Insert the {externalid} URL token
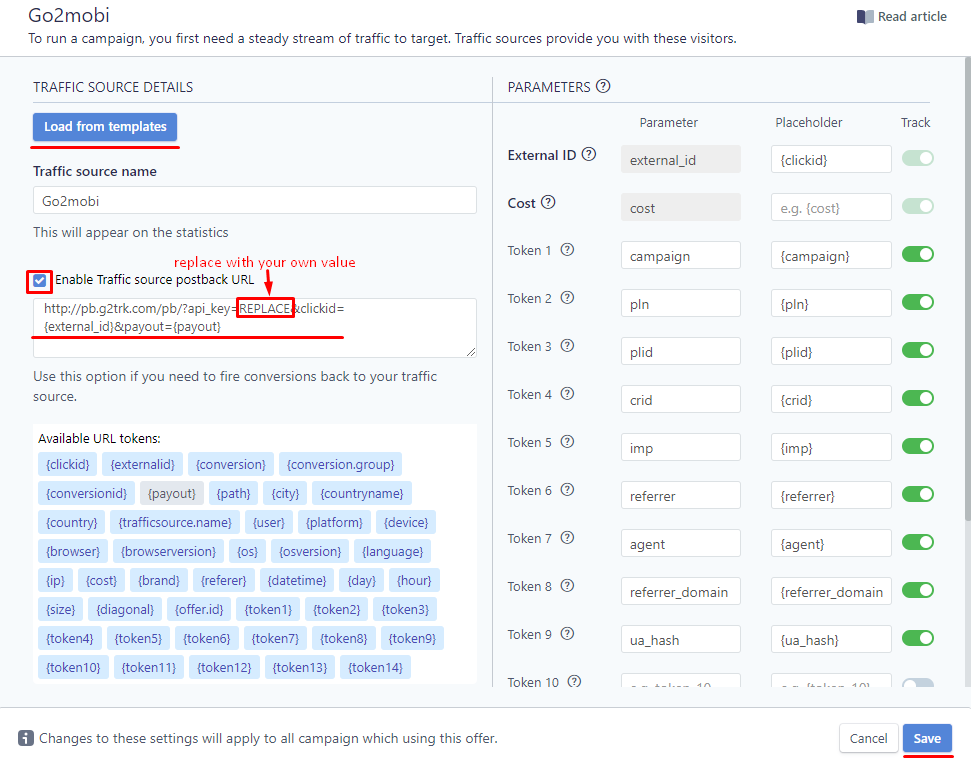Screen dimensions: 971x764 142,464
